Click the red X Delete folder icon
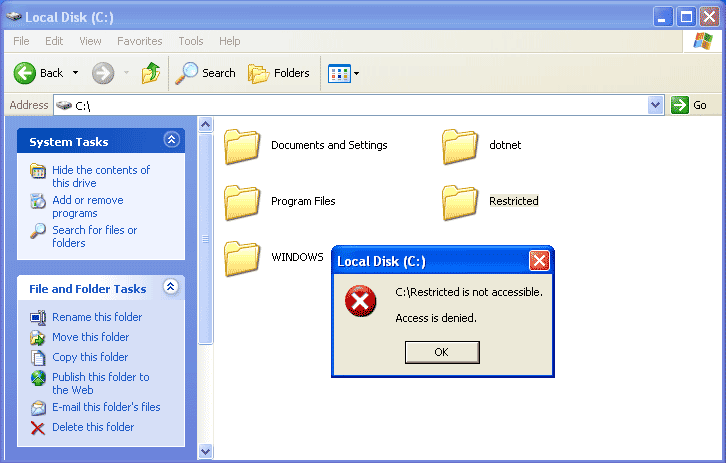Screen dimensions: 726x463 coord(38,428)
